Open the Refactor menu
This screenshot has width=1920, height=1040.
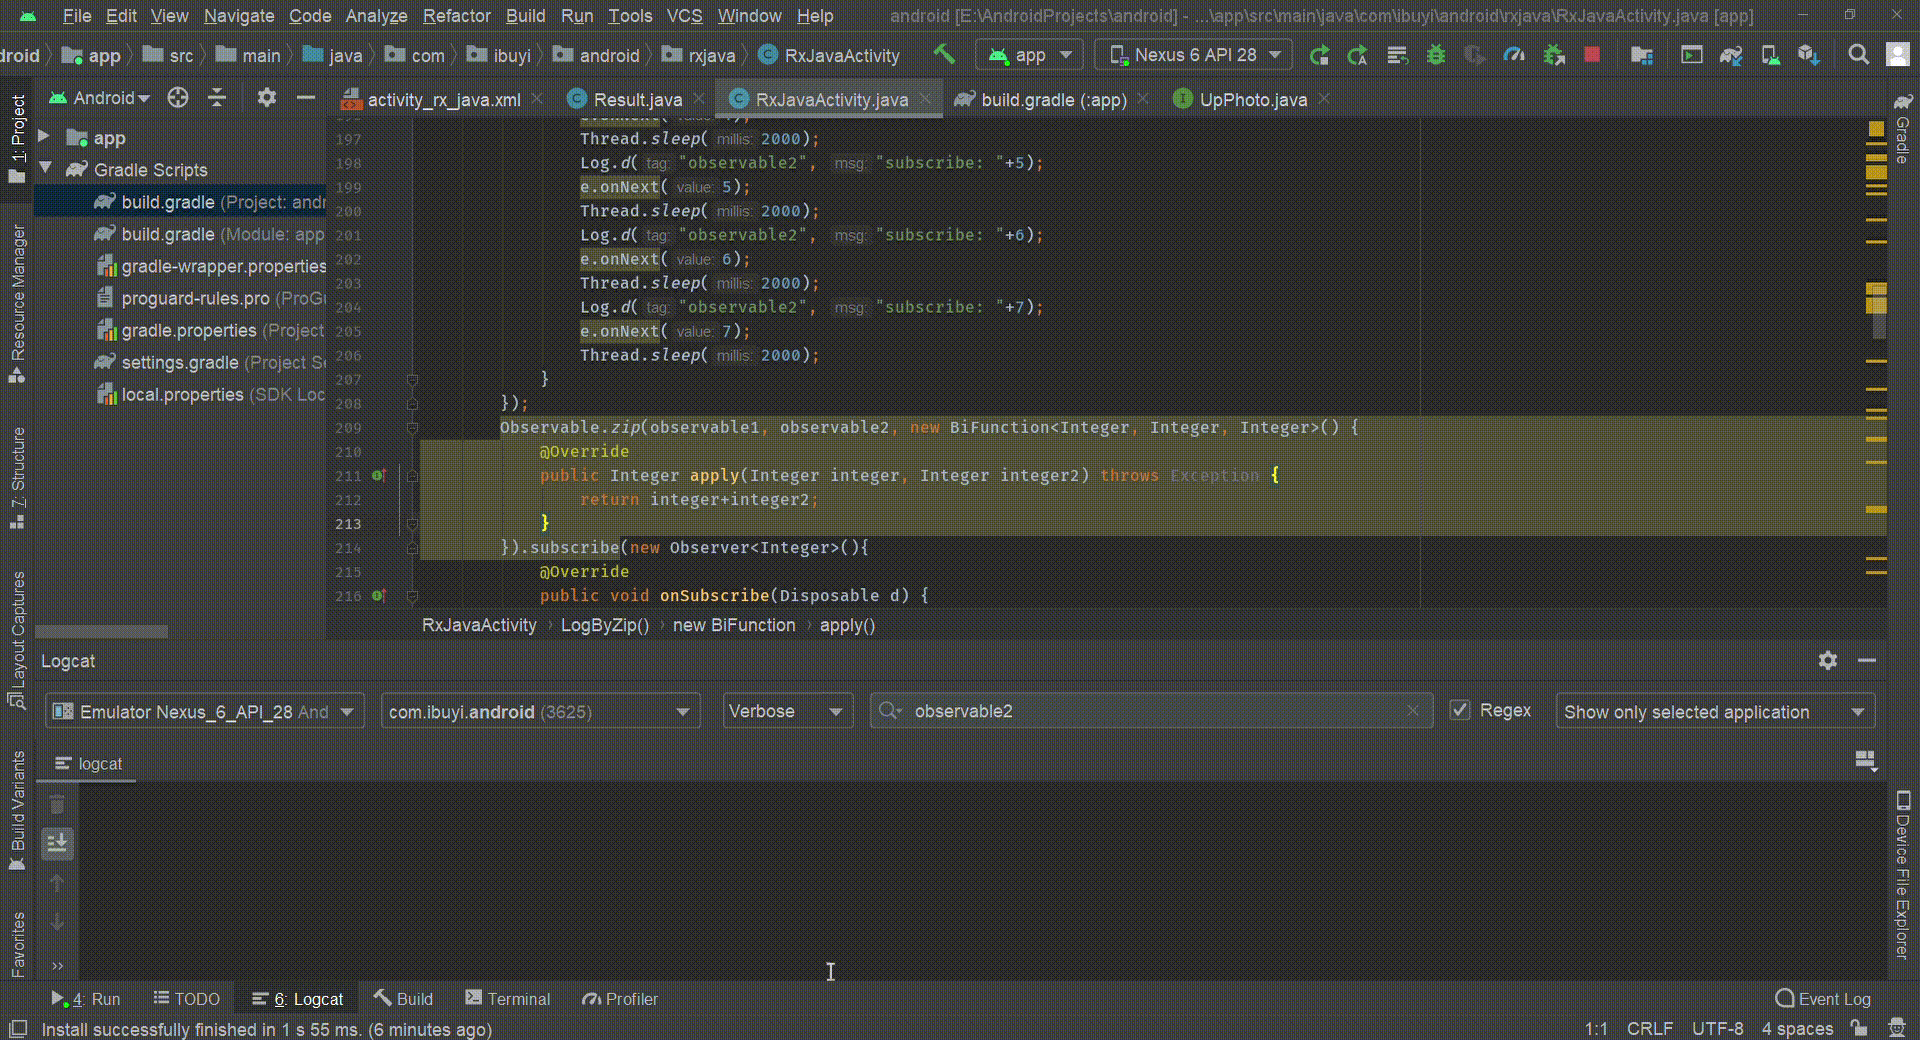[x=456, y=16]
